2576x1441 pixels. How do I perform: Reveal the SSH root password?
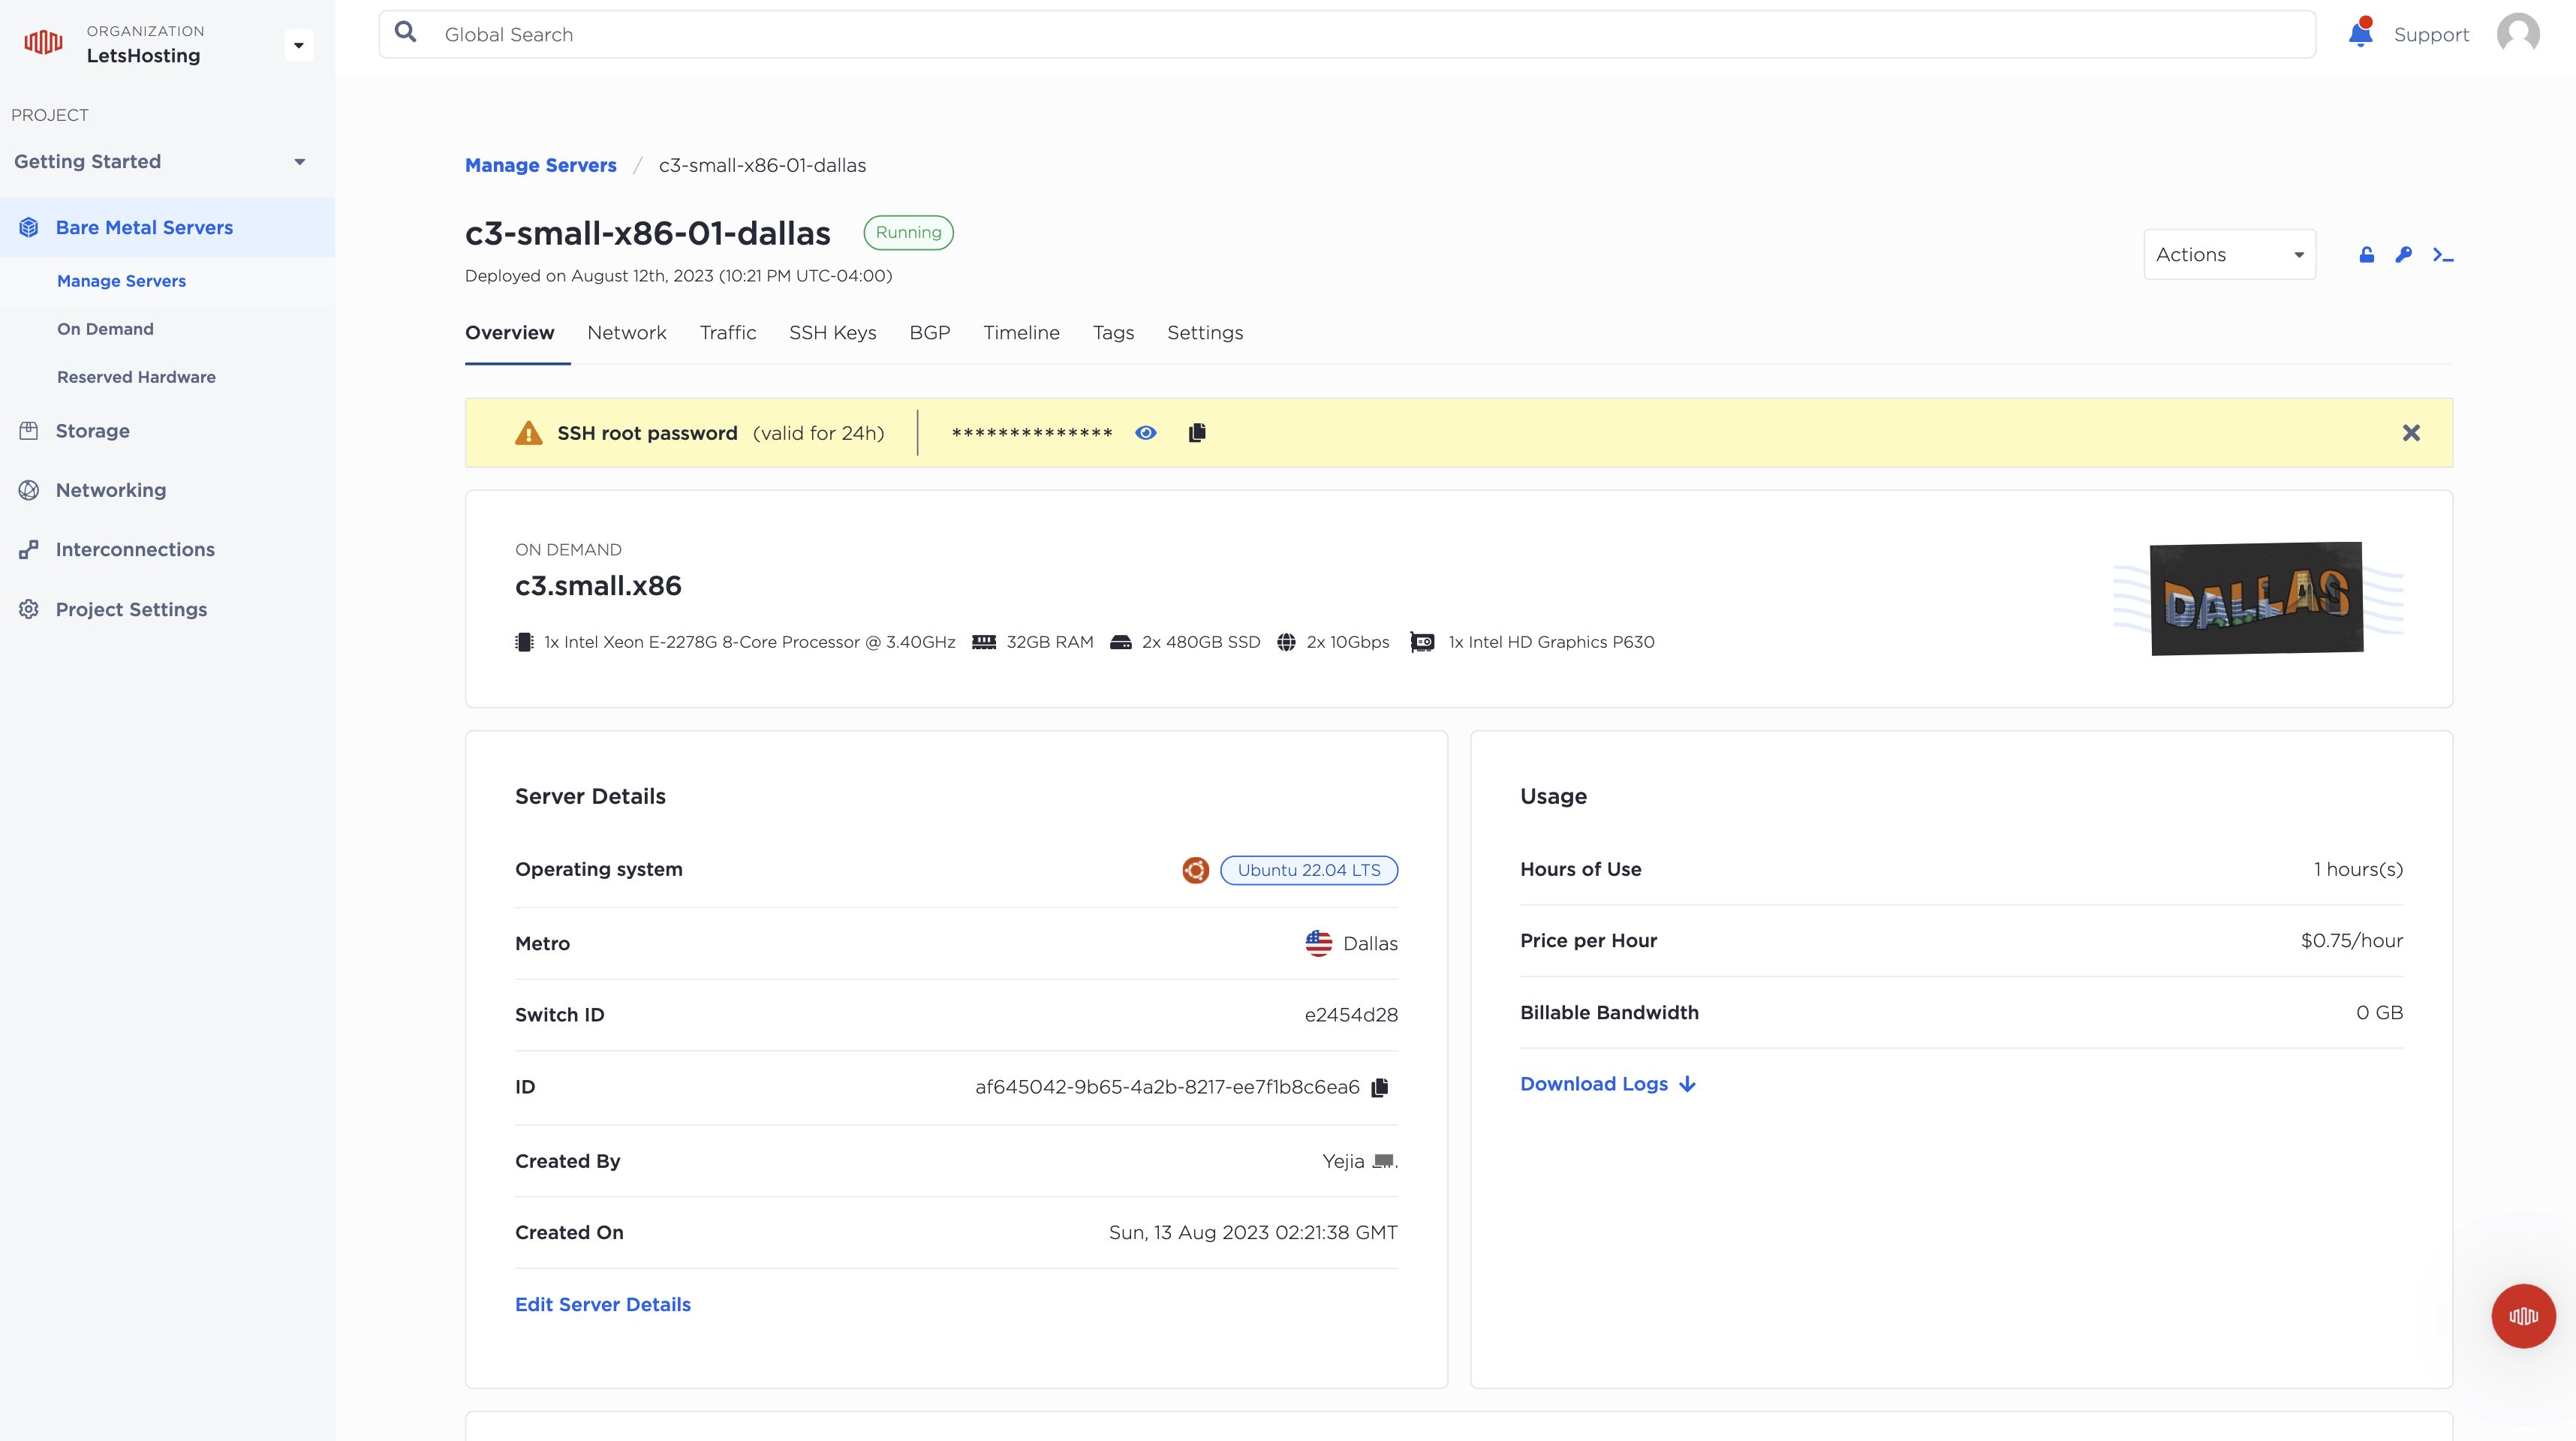click(1146, 432)
